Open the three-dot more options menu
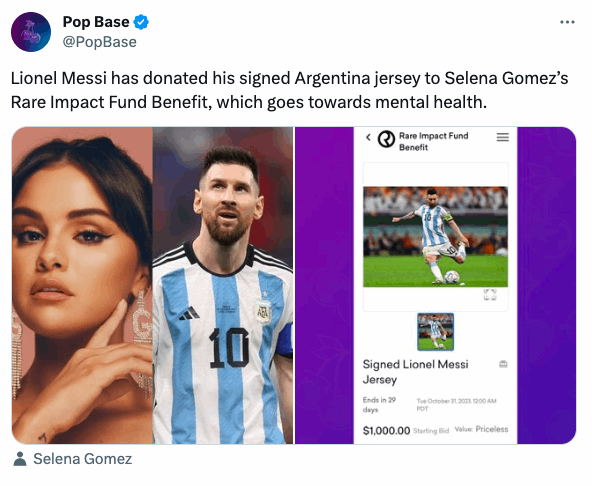Screen dimensions: 592x486 pos(567,22)
